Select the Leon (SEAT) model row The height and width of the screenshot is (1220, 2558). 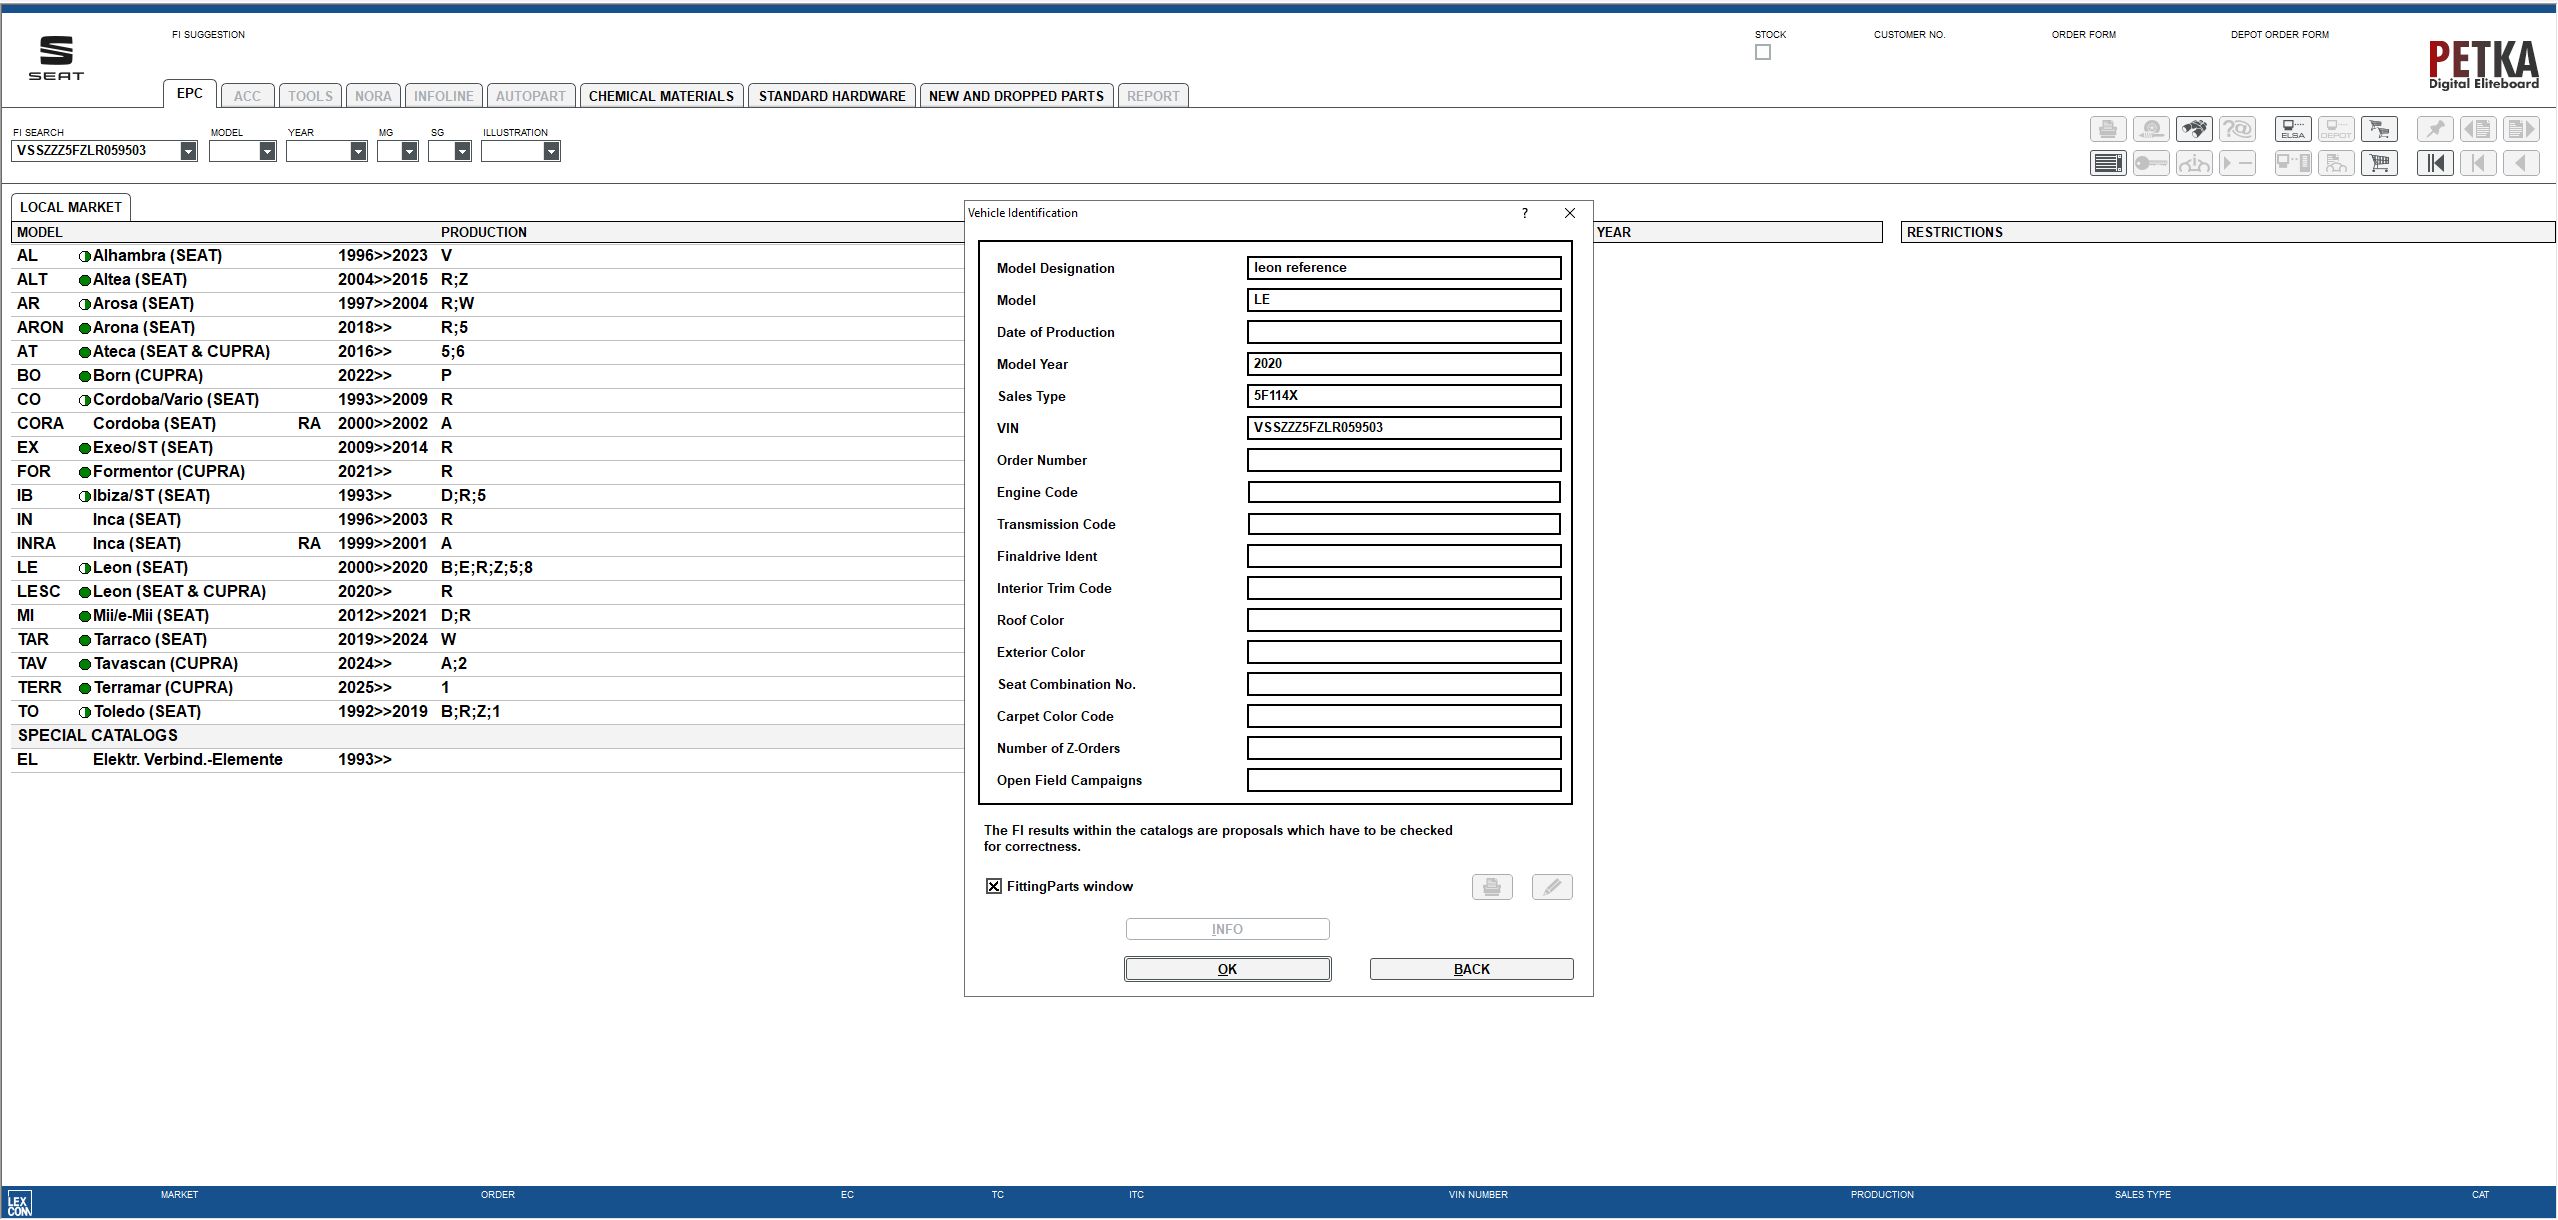[x=488, y=567]
